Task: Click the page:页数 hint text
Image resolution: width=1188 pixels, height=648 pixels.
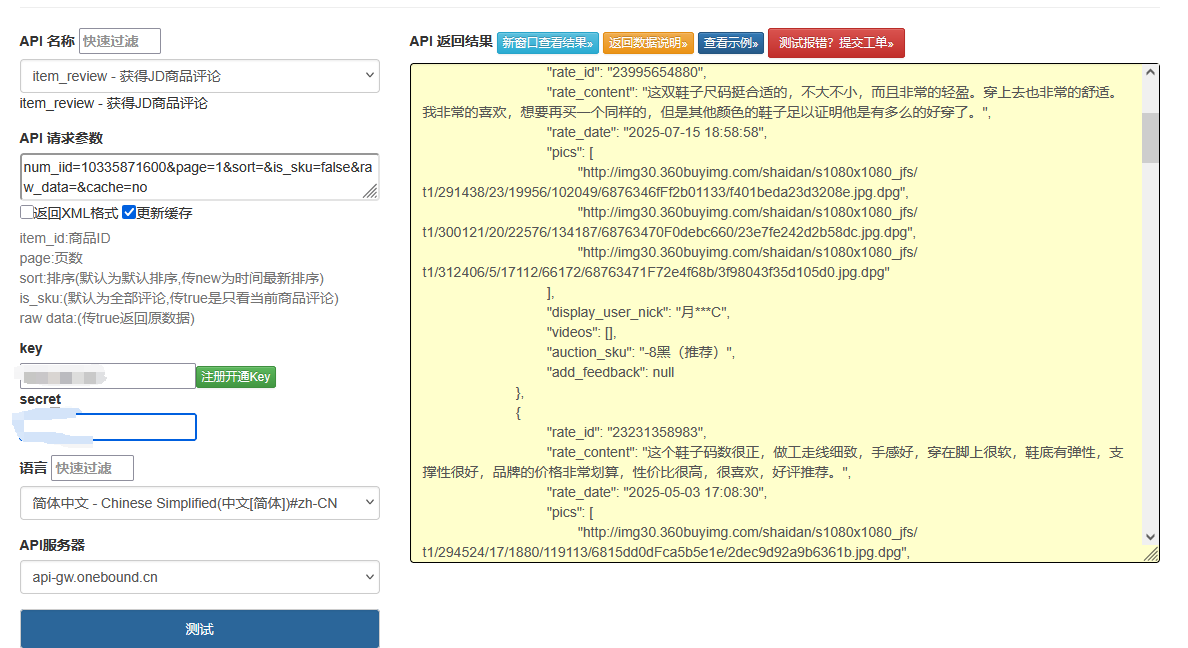Action: pyautogui.click(x=52, y=258)
